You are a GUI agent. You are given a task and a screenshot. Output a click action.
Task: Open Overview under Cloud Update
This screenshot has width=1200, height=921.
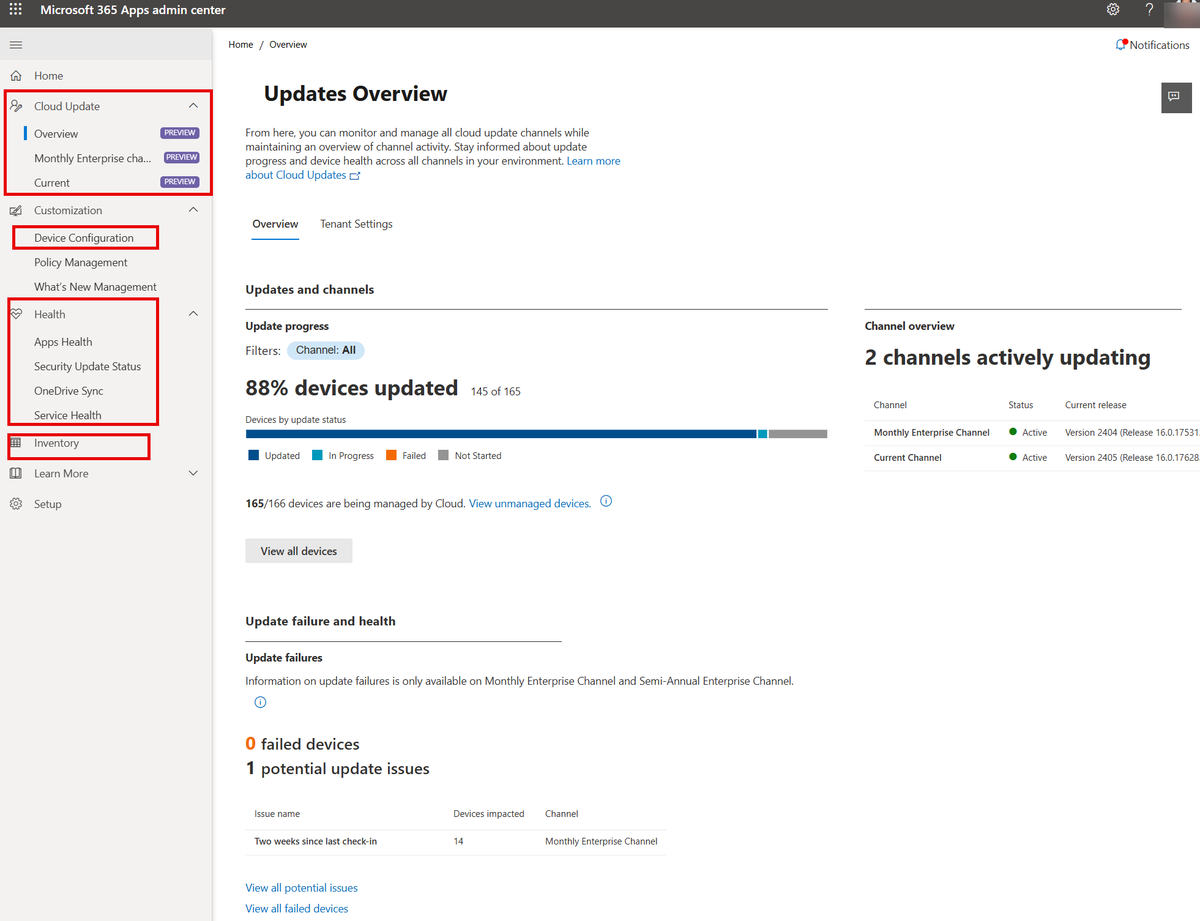point(56,134)
